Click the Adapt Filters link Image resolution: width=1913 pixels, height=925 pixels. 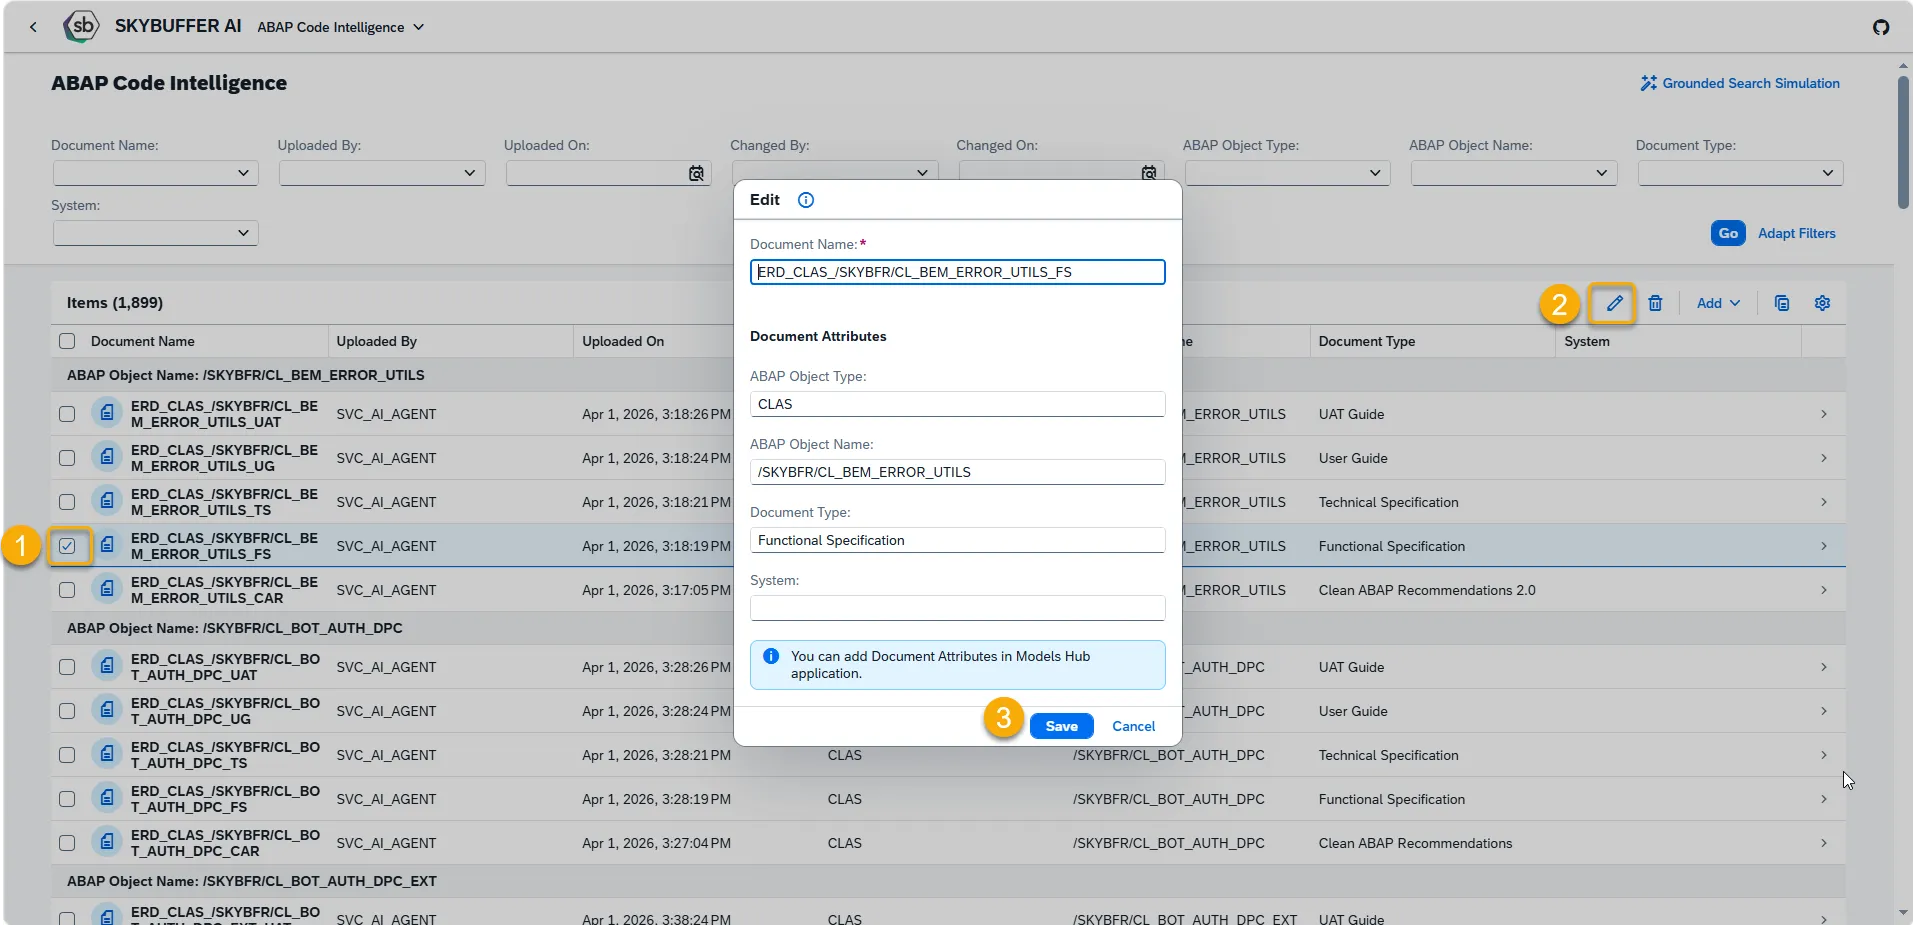coord(1796,233)
